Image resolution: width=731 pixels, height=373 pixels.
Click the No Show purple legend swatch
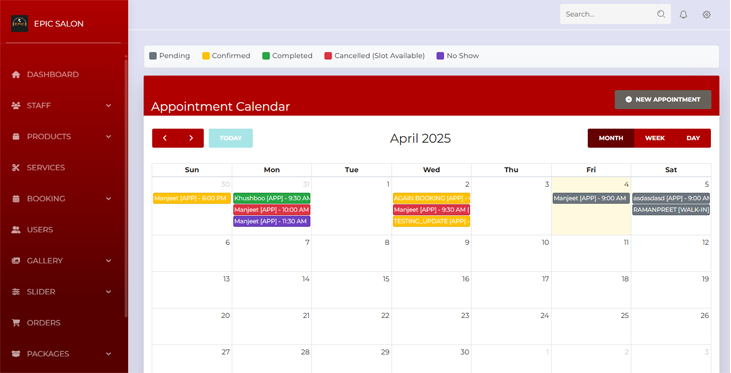click(x=440, y=56)
